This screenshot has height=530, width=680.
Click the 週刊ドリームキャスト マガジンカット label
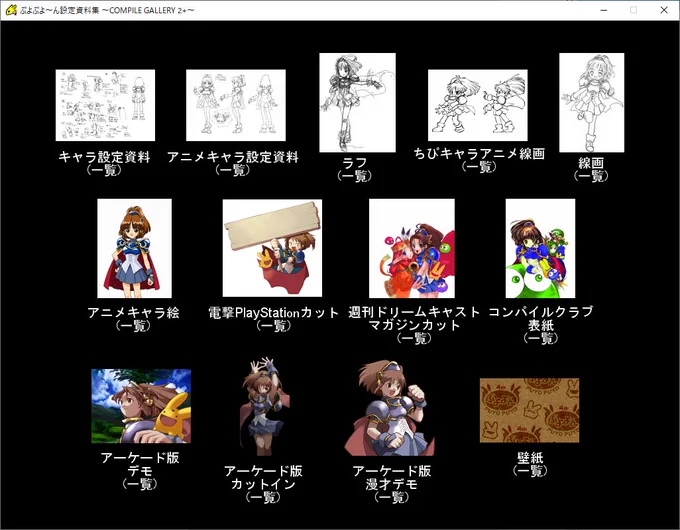pos(414,319)
